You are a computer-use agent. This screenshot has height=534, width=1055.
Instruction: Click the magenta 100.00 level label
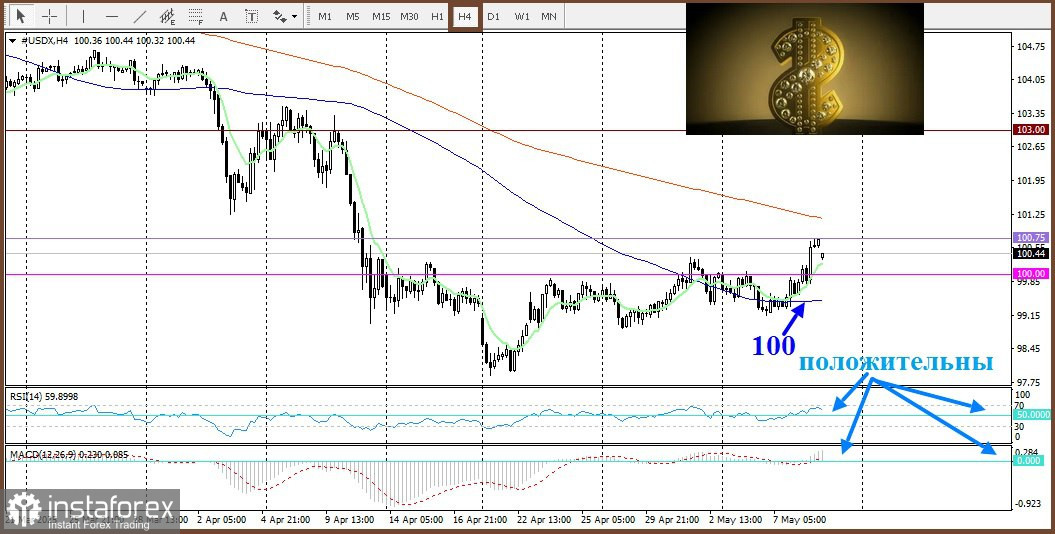click(x=1031, y=274)
